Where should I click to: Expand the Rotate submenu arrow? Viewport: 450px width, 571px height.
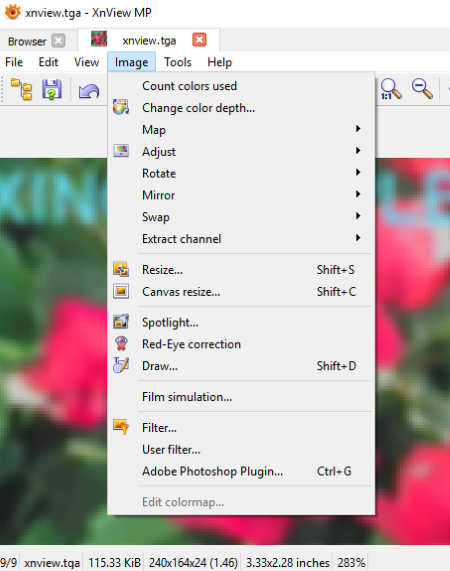(358, 173)
